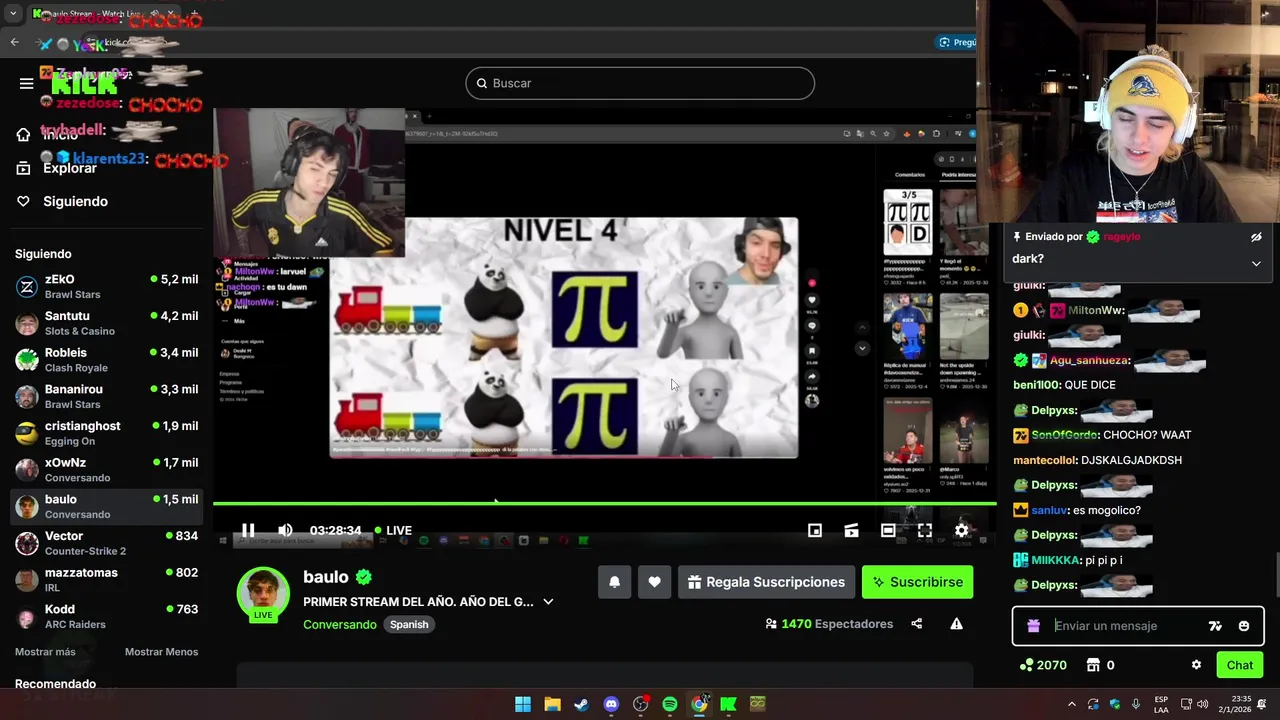The height and width of the screenshot is (720, 1280).
Task: Toggle notification bell for baulo
Action: click(615, 582)
